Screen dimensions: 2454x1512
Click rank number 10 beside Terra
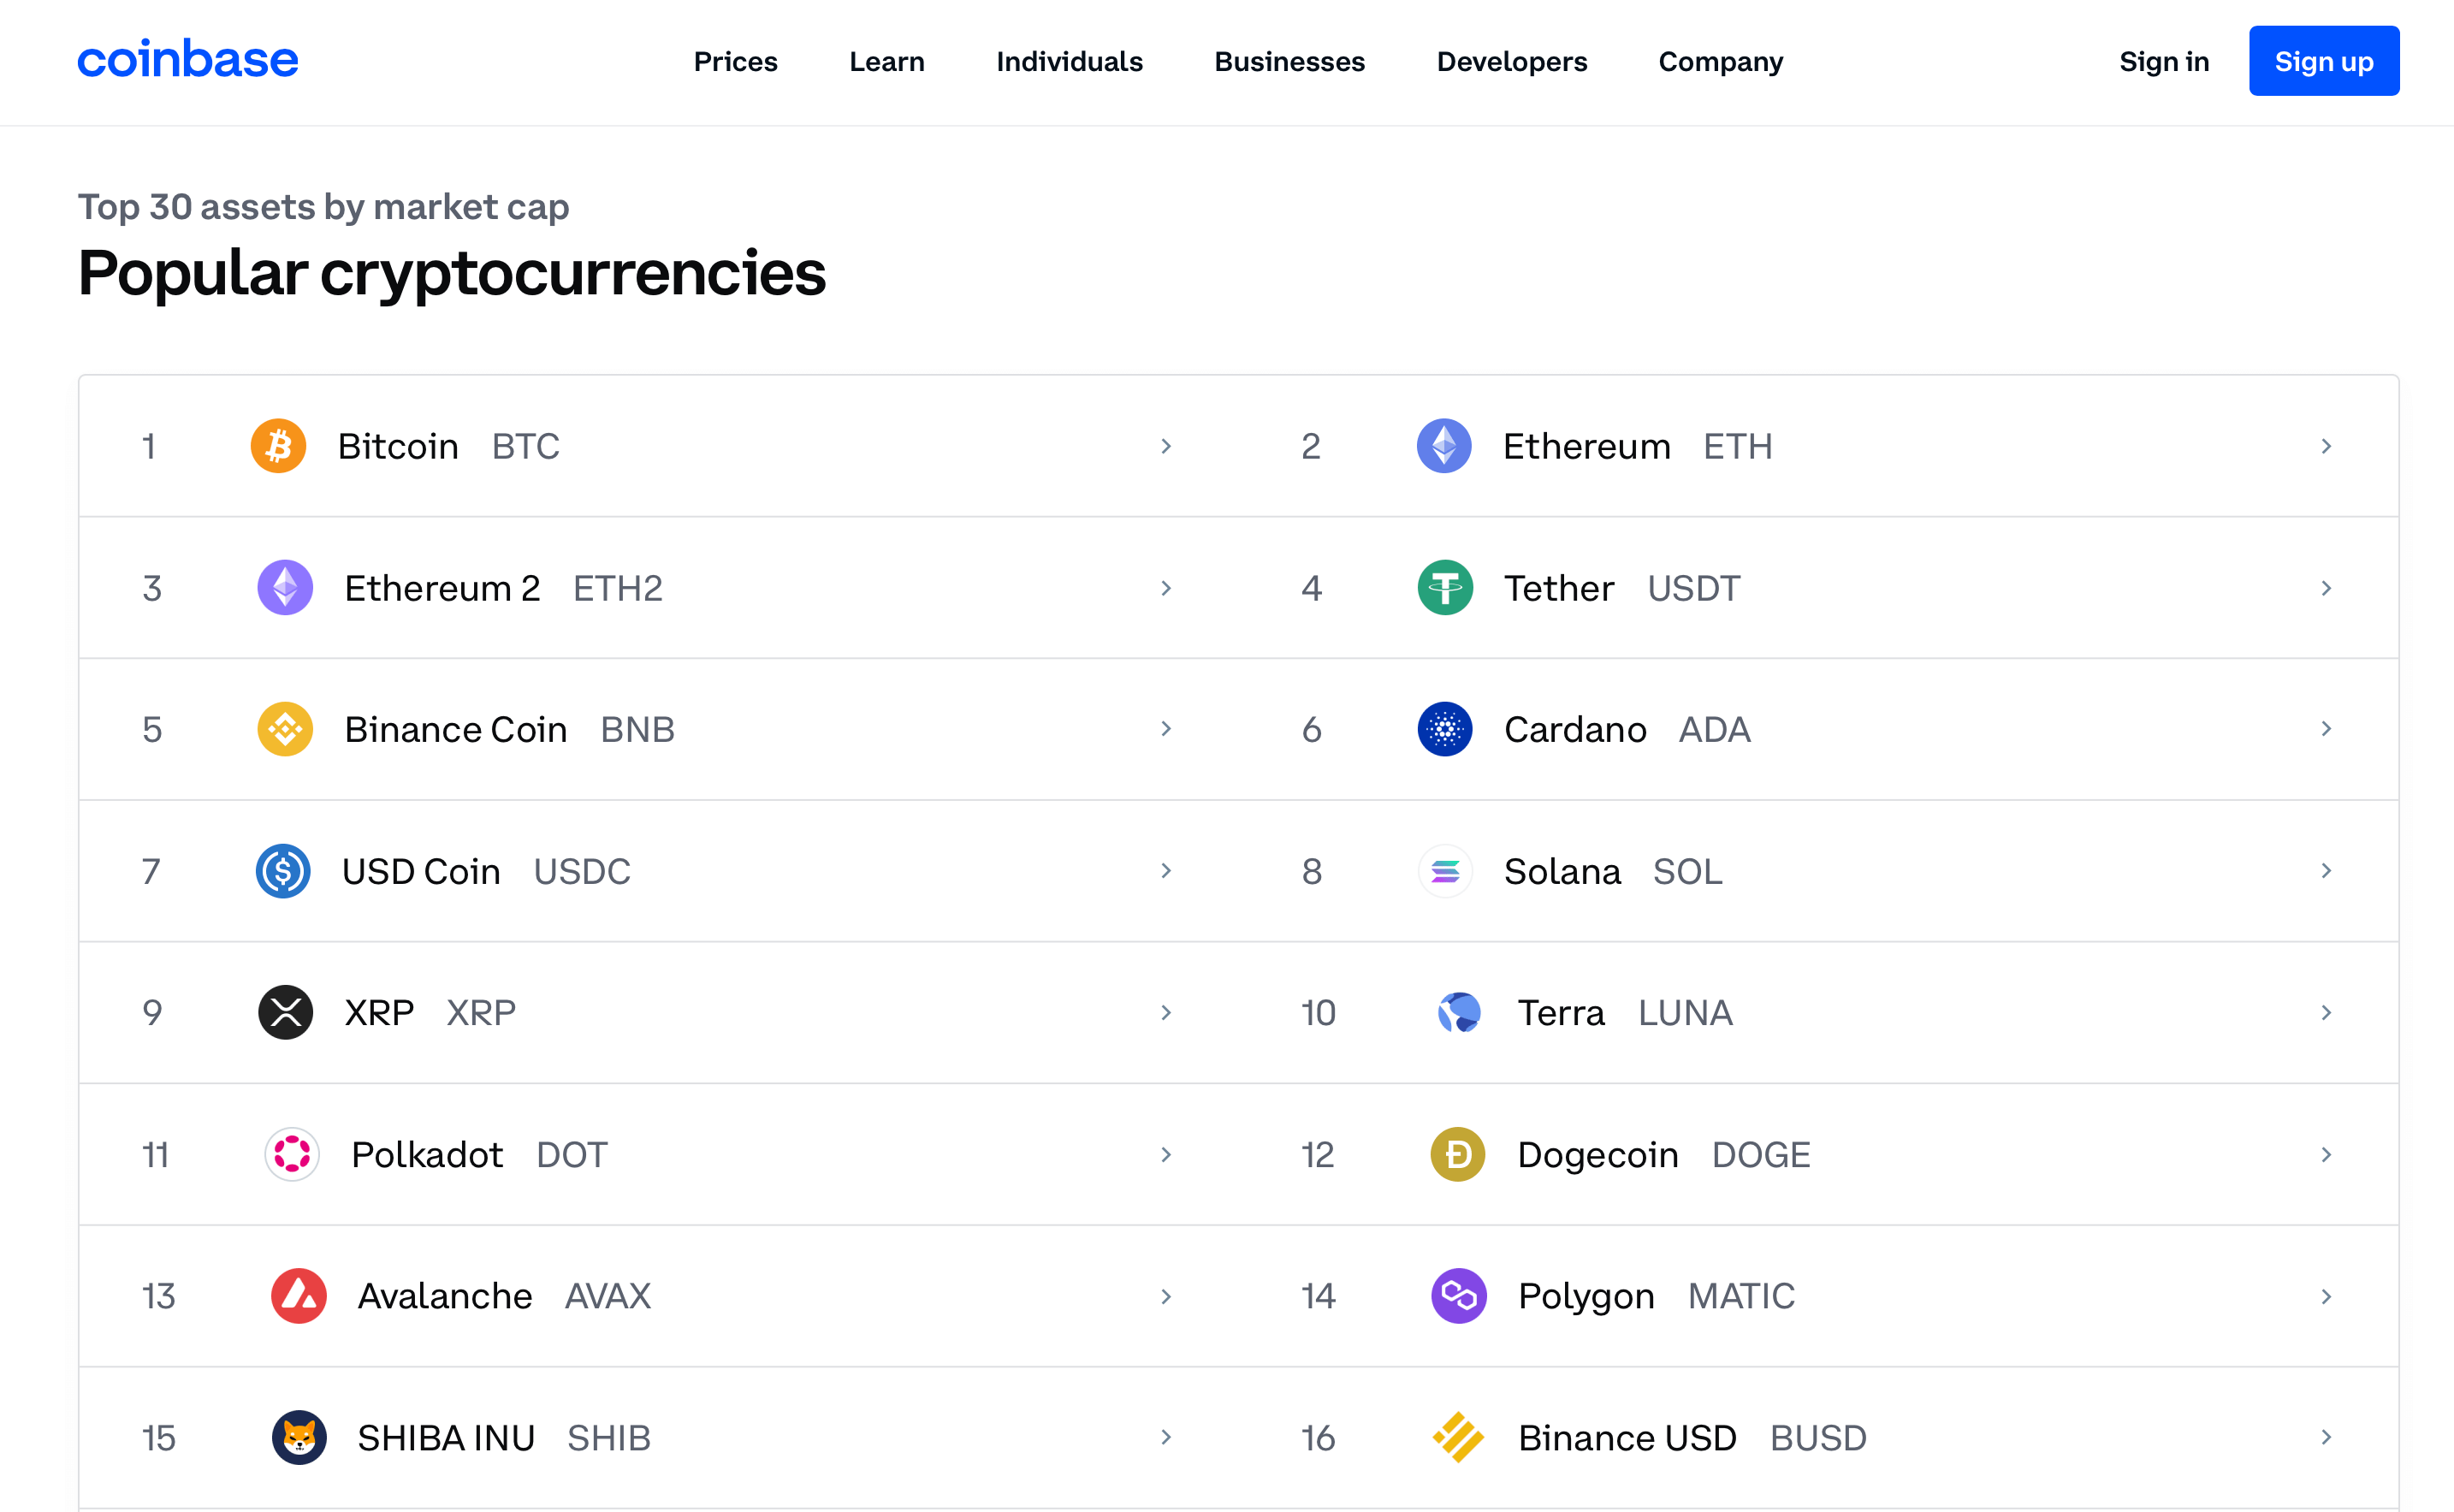[x=1318, y=1013]
